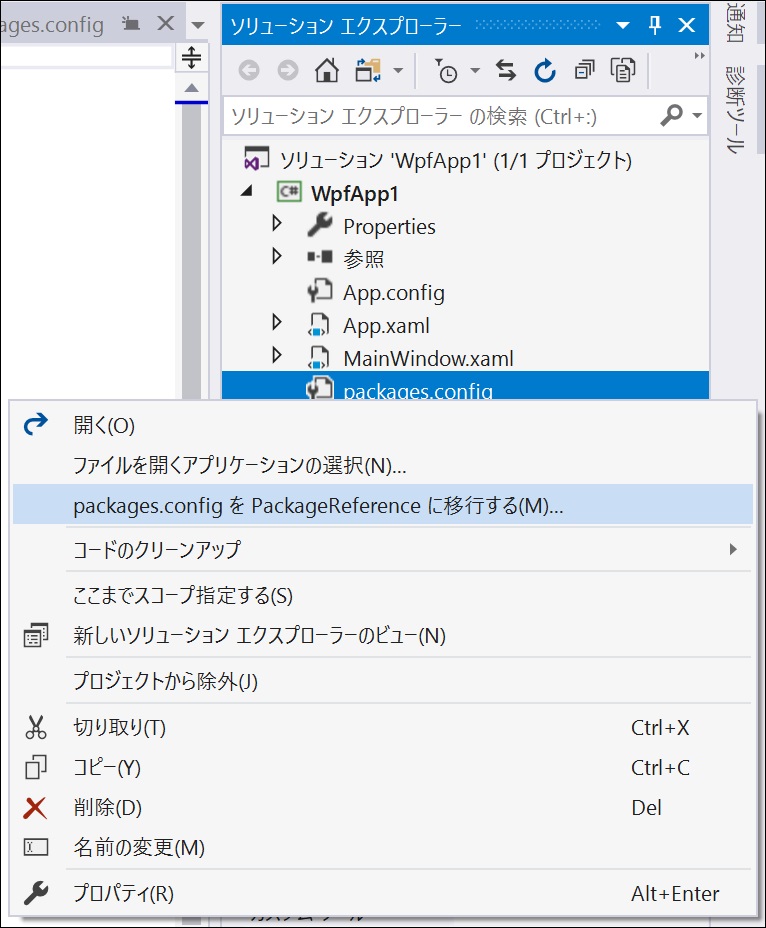Choose packages.config を PackageReference に移行する(M)...

pyautogui.click(x=382, y=505)
